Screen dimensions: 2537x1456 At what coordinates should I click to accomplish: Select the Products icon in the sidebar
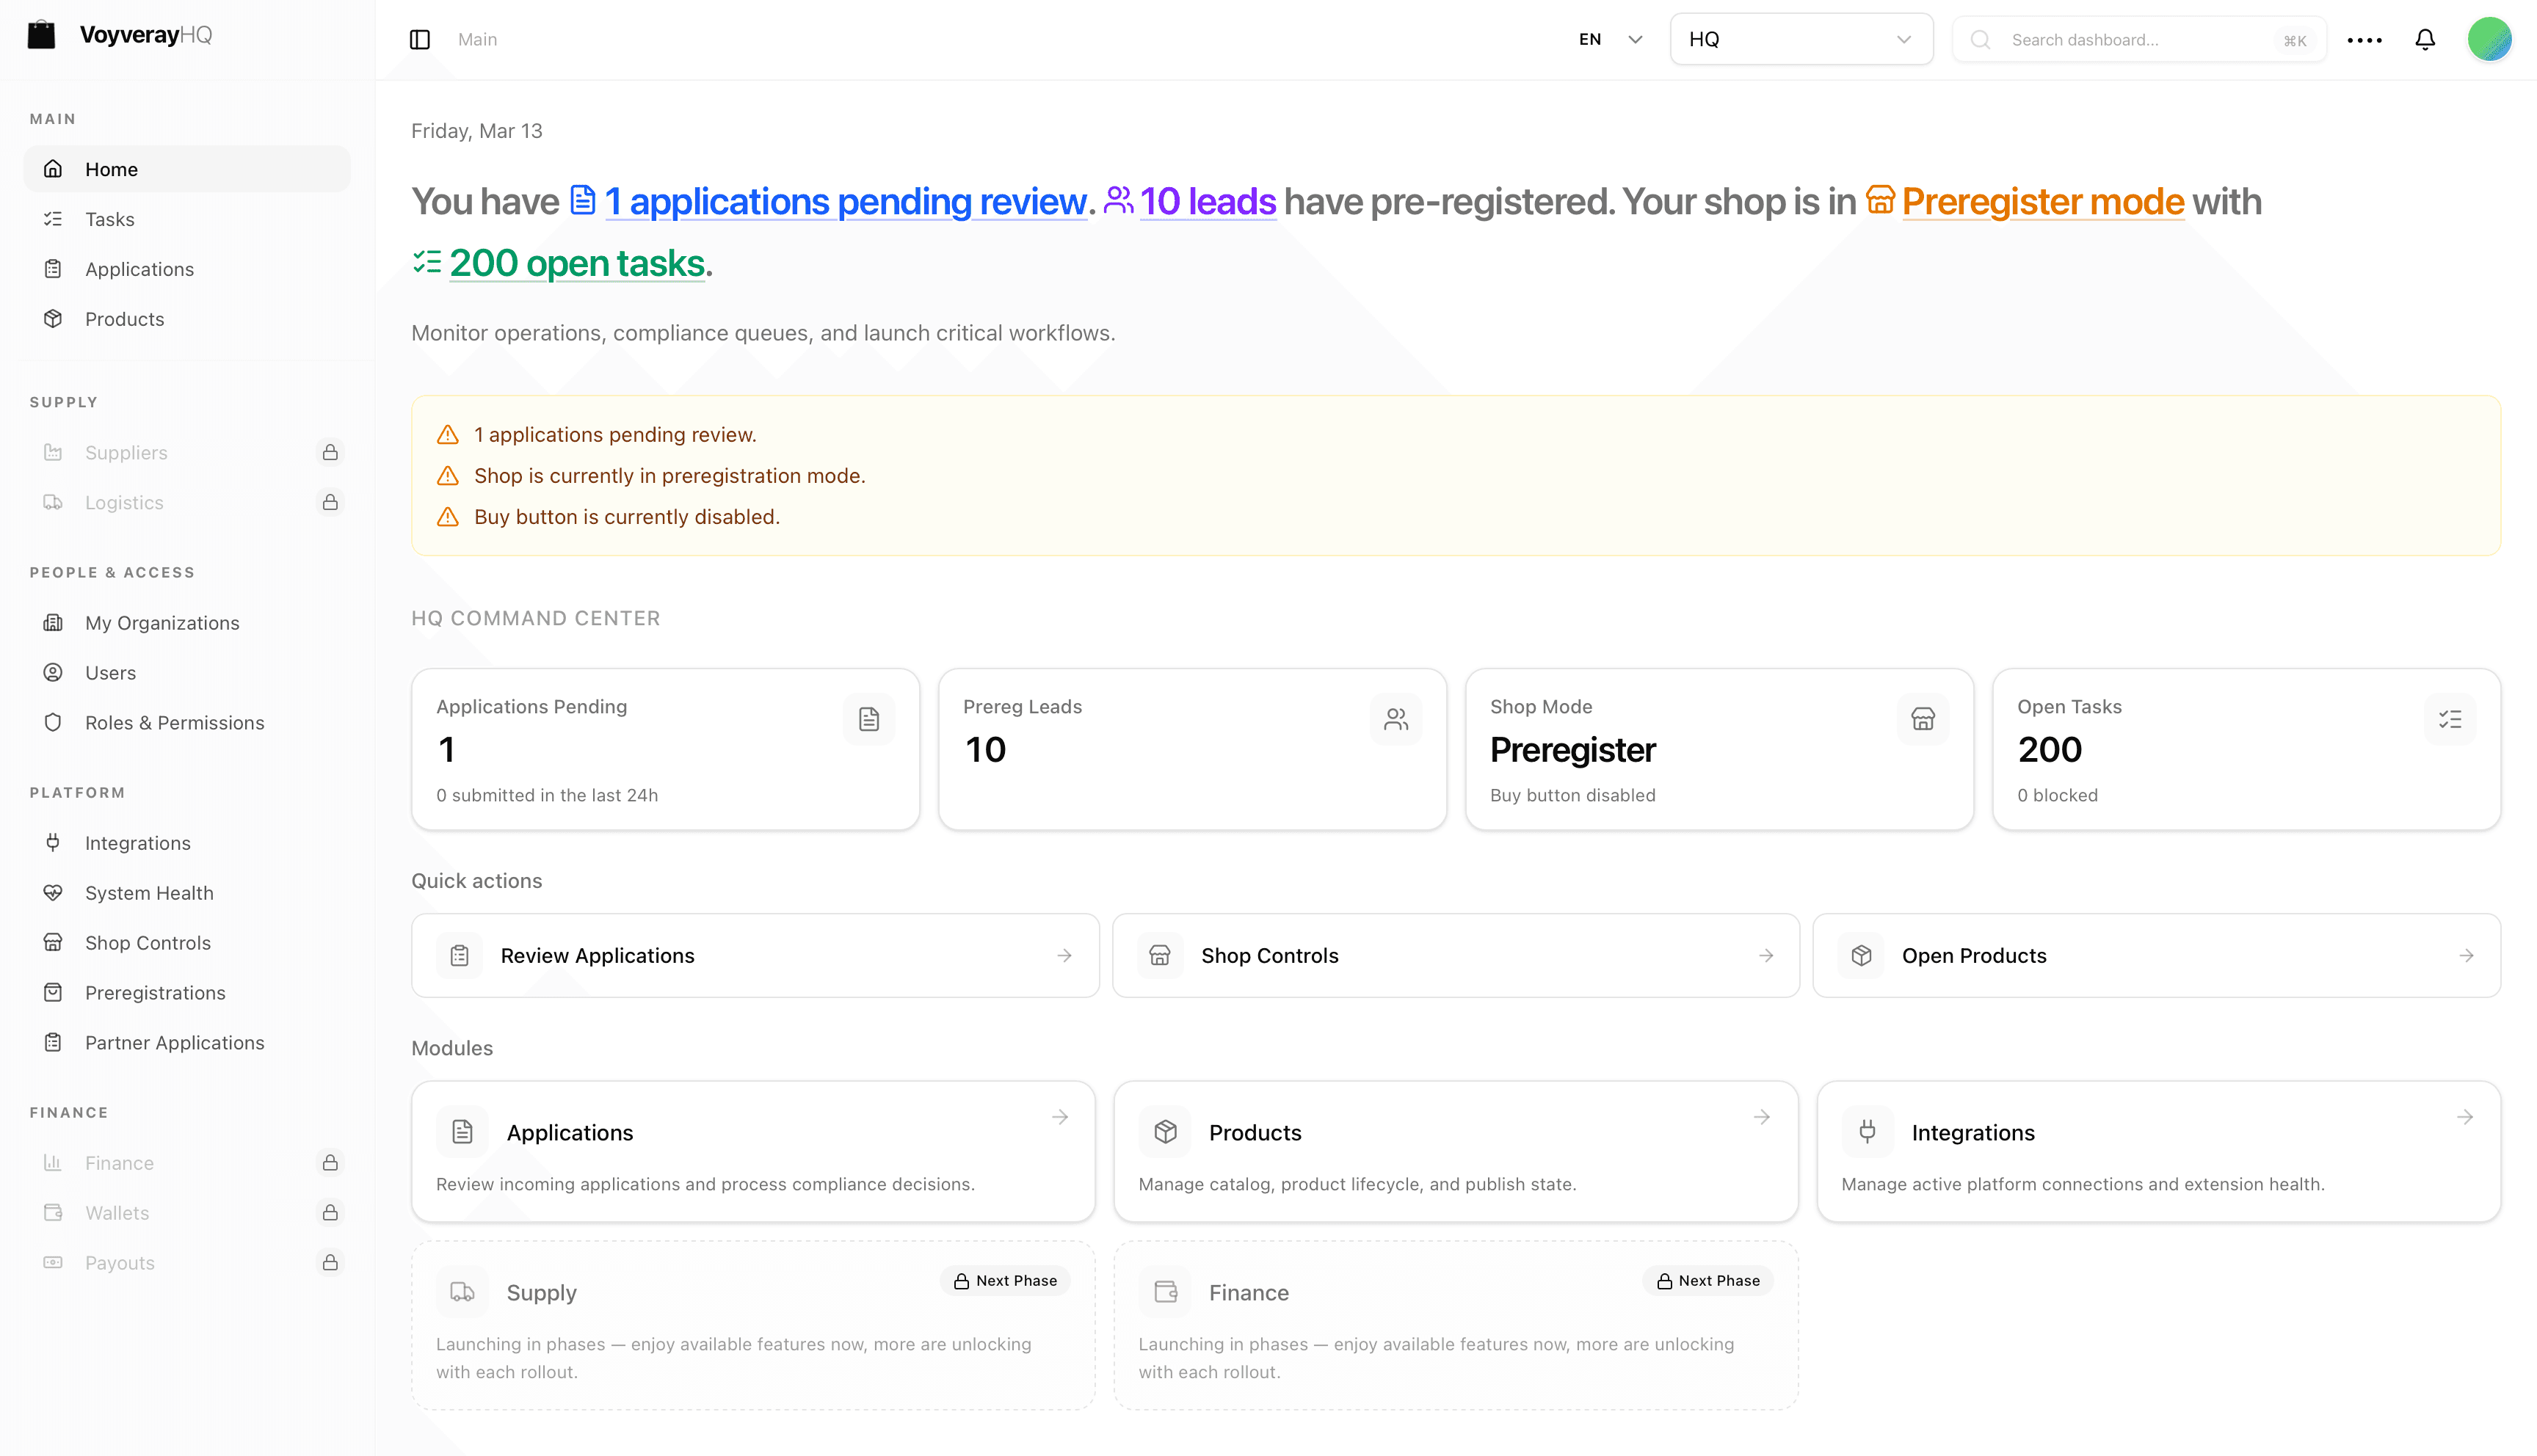53,318
